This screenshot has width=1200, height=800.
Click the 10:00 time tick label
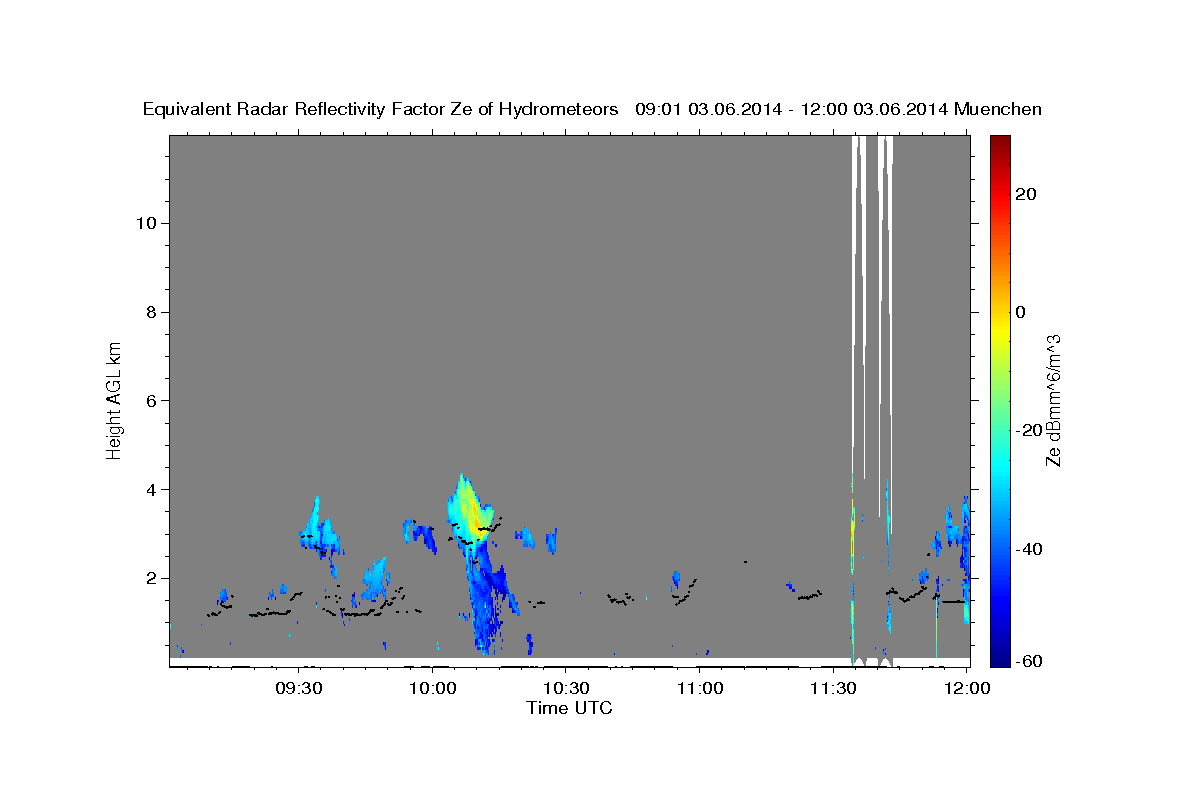433,688
